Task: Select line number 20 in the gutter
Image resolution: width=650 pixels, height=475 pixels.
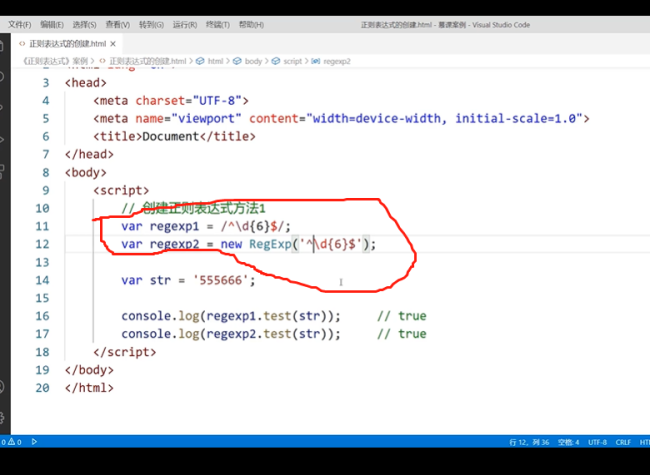Action: coord(42,388)
